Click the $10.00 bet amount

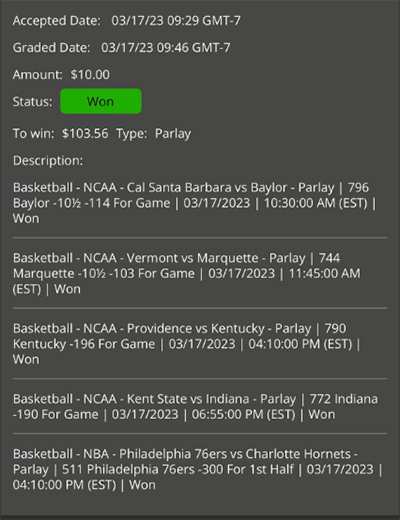90,74
